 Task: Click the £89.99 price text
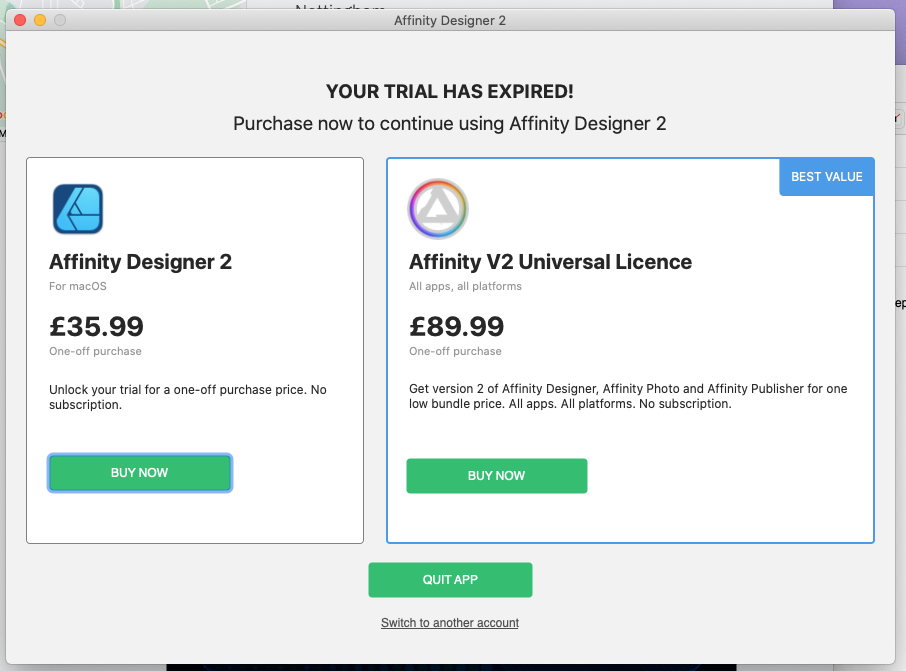[456, 327]
